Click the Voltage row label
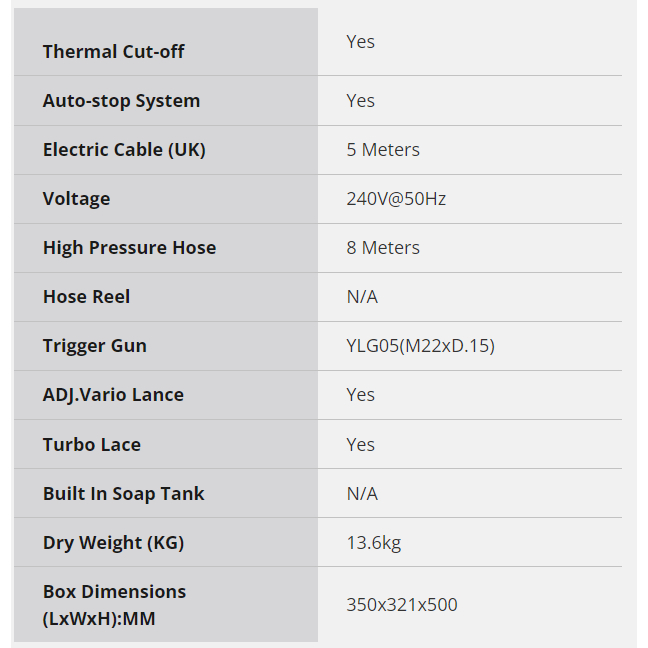648x648 pixels. click(76, 198)
